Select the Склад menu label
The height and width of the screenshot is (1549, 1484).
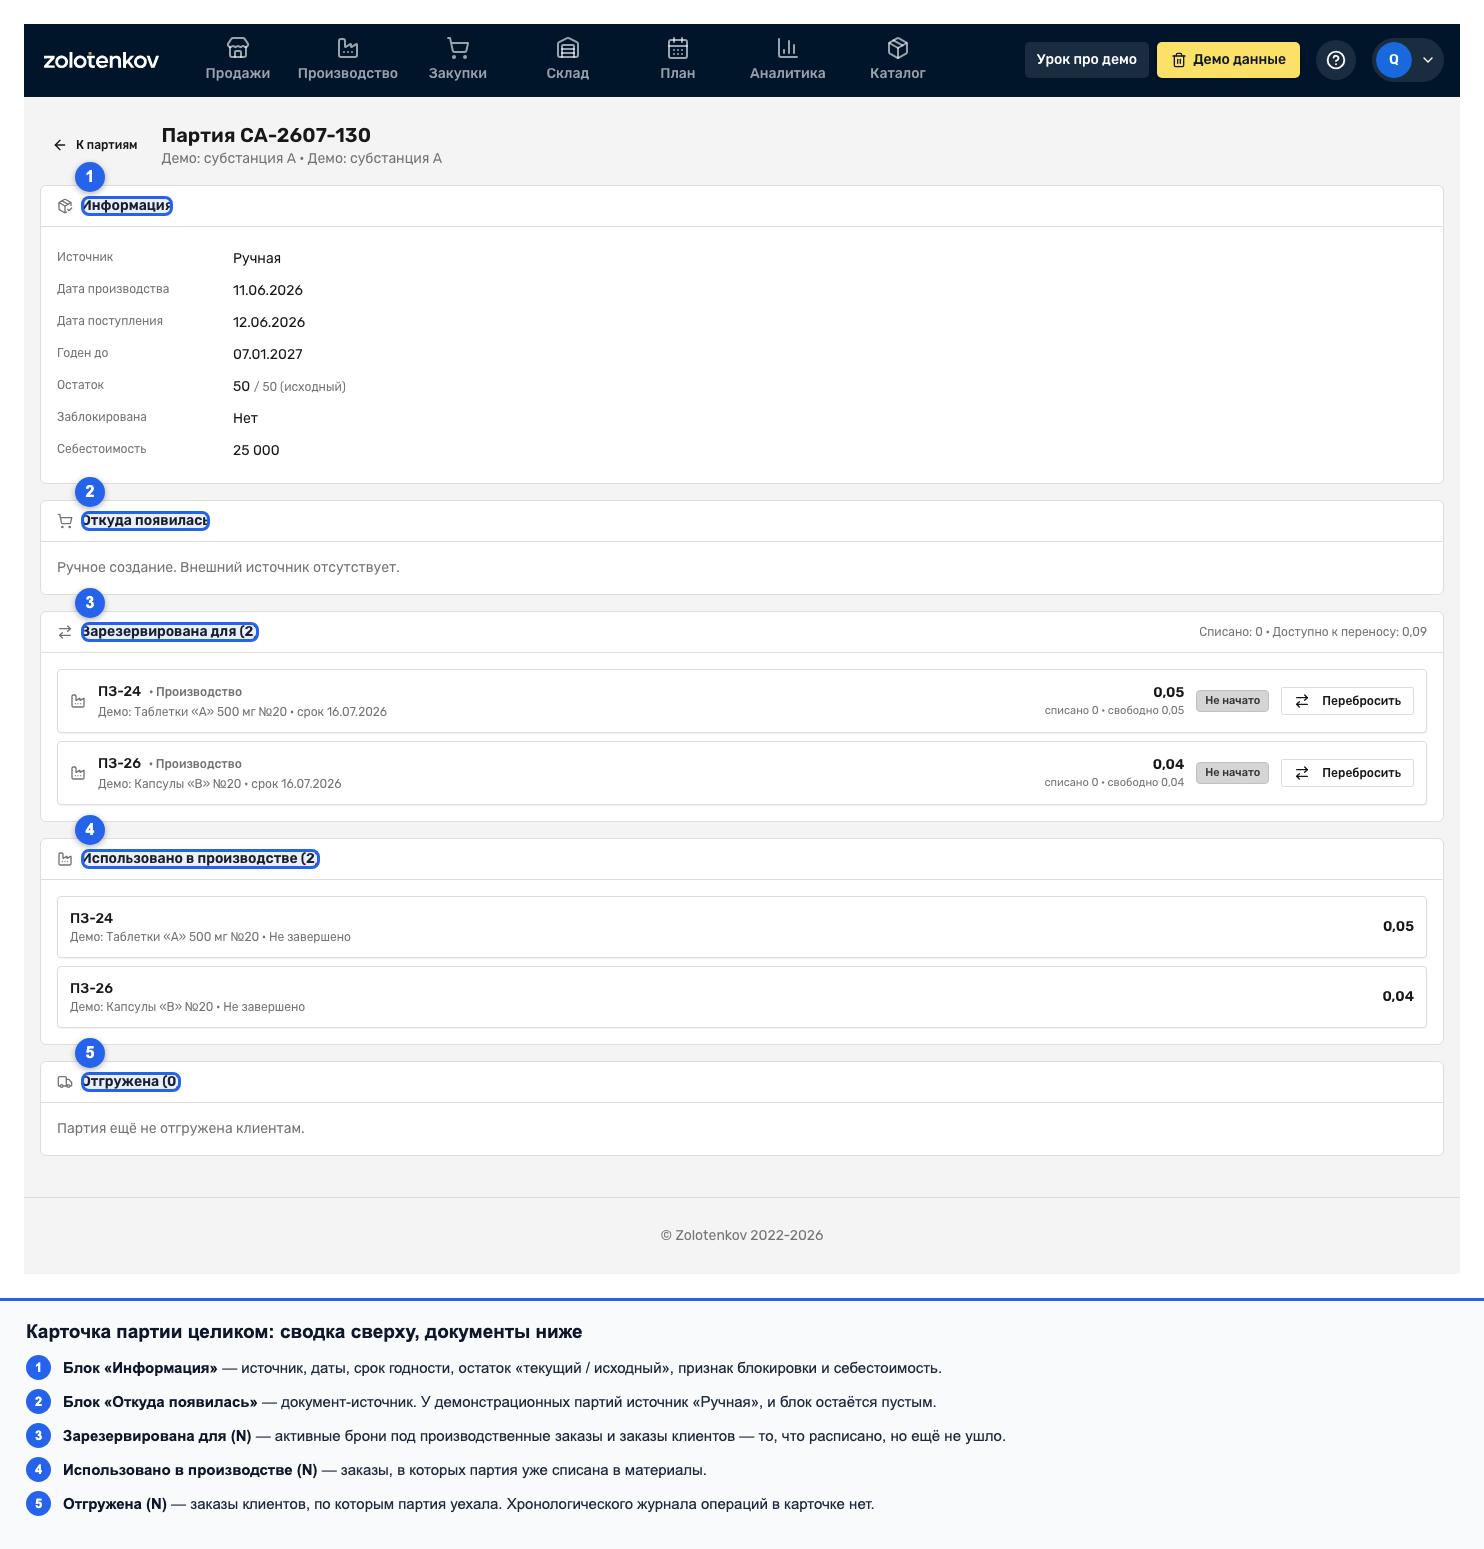tap(568, 73)
